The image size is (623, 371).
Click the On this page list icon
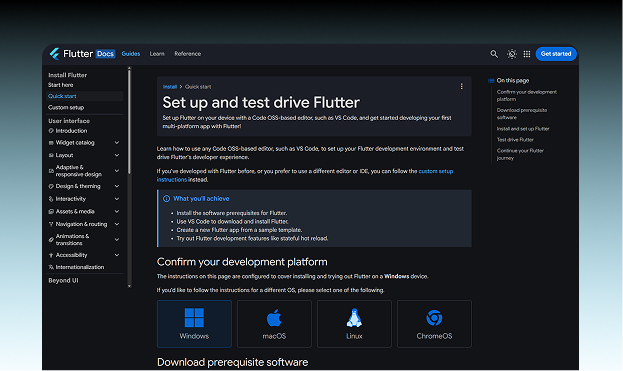coord(491,81)
